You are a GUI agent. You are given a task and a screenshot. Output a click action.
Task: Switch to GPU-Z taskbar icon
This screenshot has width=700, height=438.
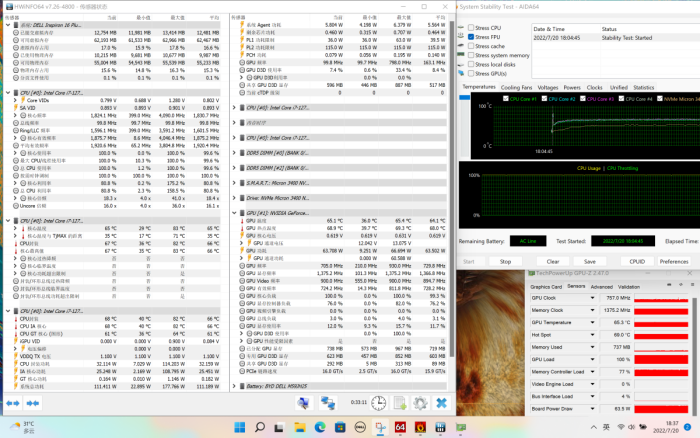(460, 427)
